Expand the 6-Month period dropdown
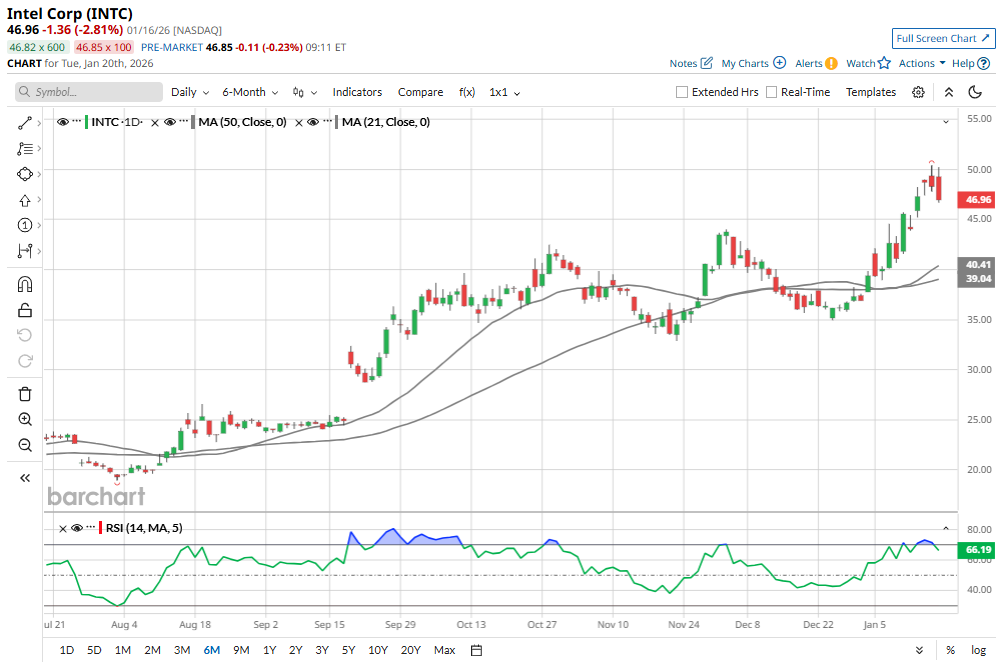1006x668 pixels. [251, 92]
